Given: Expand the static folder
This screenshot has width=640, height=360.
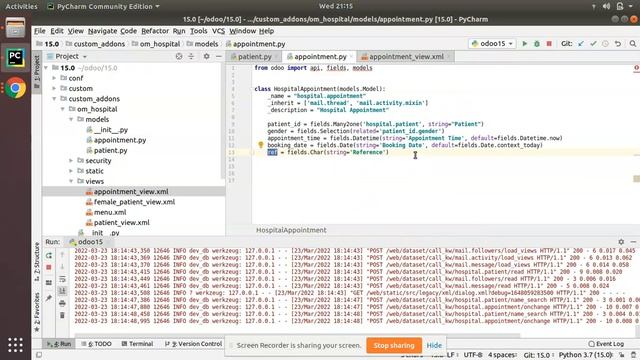Looking at the screenshot, I should (x=71, y=171).
